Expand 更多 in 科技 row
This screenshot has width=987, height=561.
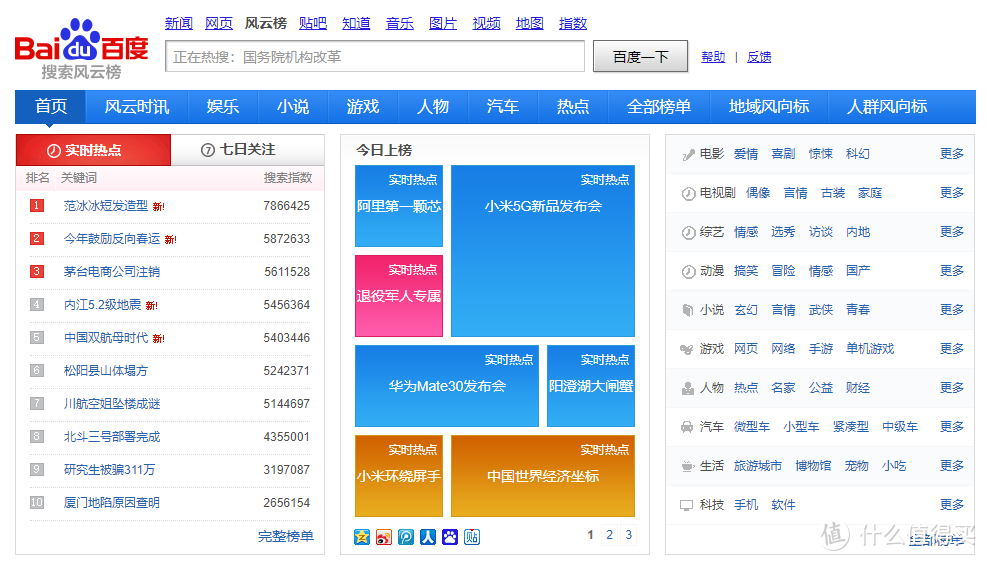pyautogui.click(x=952, y=505)
